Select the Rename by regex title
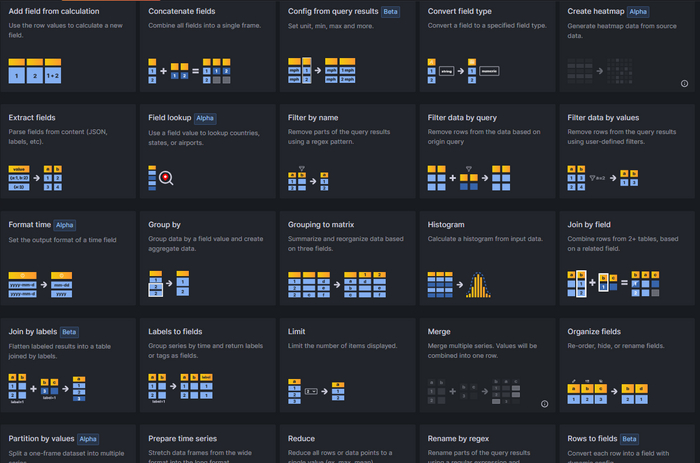 [x=458, y=438]
